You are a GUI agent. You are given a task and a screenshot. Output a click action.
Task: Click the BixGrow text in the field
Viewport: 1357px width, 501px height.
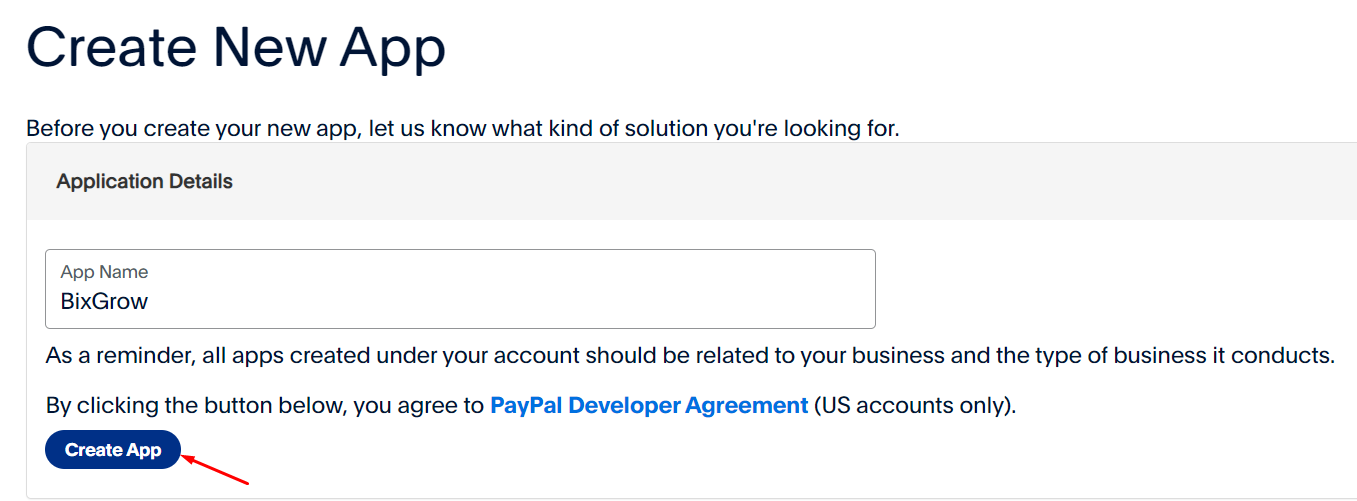coord(104,302)
